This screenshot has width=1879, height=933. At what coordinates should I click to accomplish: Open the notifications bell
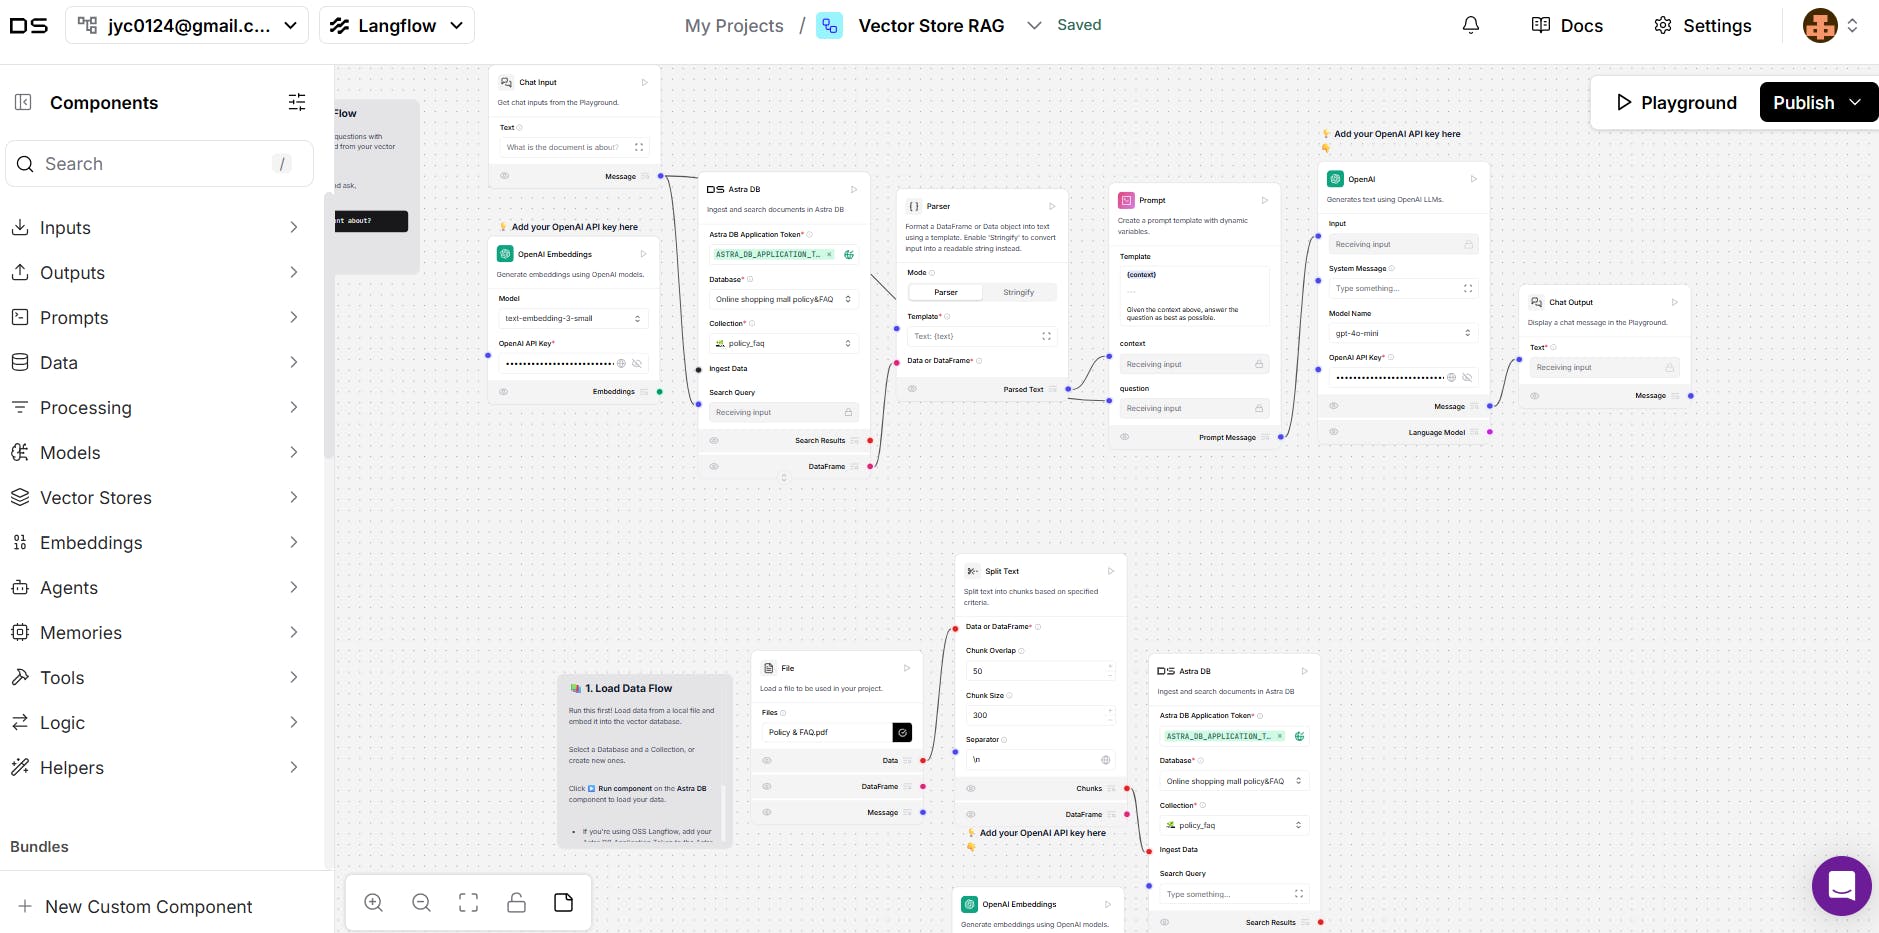point(1471,25)
